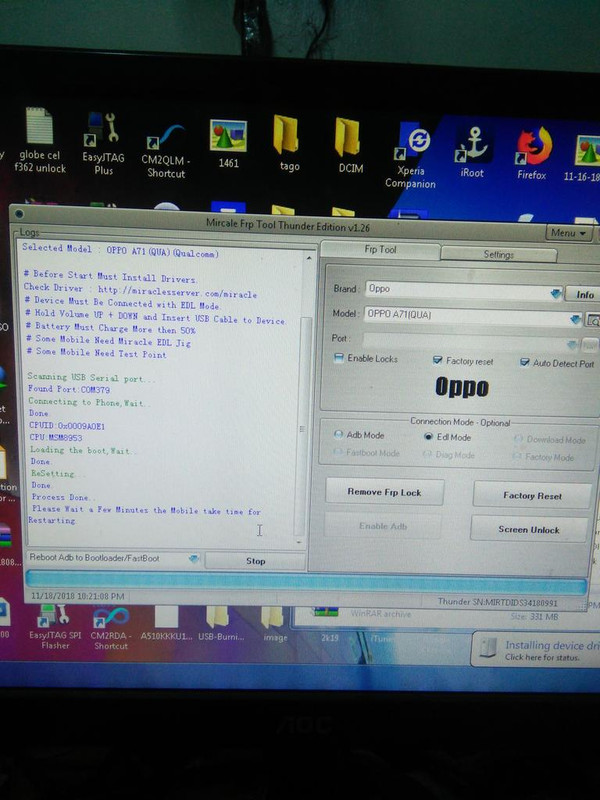Screen dimensions: 600x800
Task: Click the log panel scroll up arrow
Action: point(308,259)
